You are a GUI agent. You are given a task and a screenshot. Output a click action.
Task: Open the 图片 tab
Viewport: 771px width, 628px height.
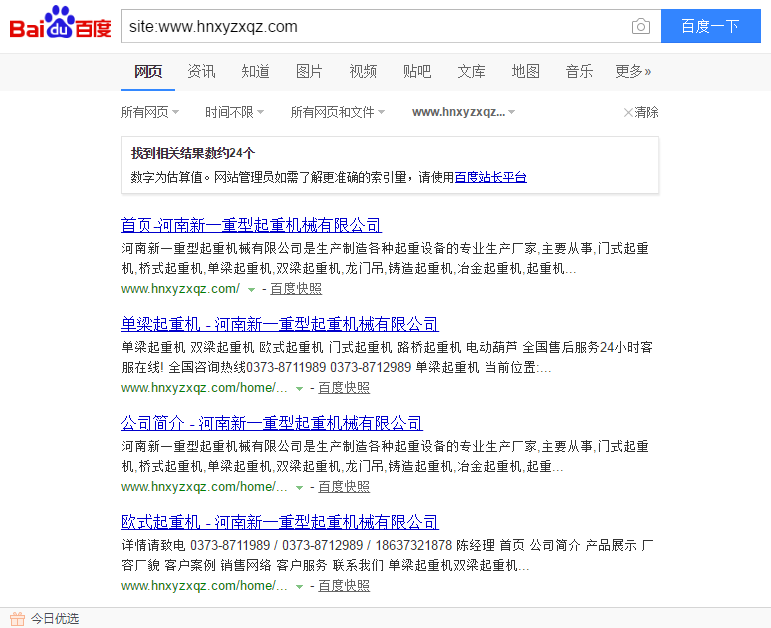click(309, 72)
